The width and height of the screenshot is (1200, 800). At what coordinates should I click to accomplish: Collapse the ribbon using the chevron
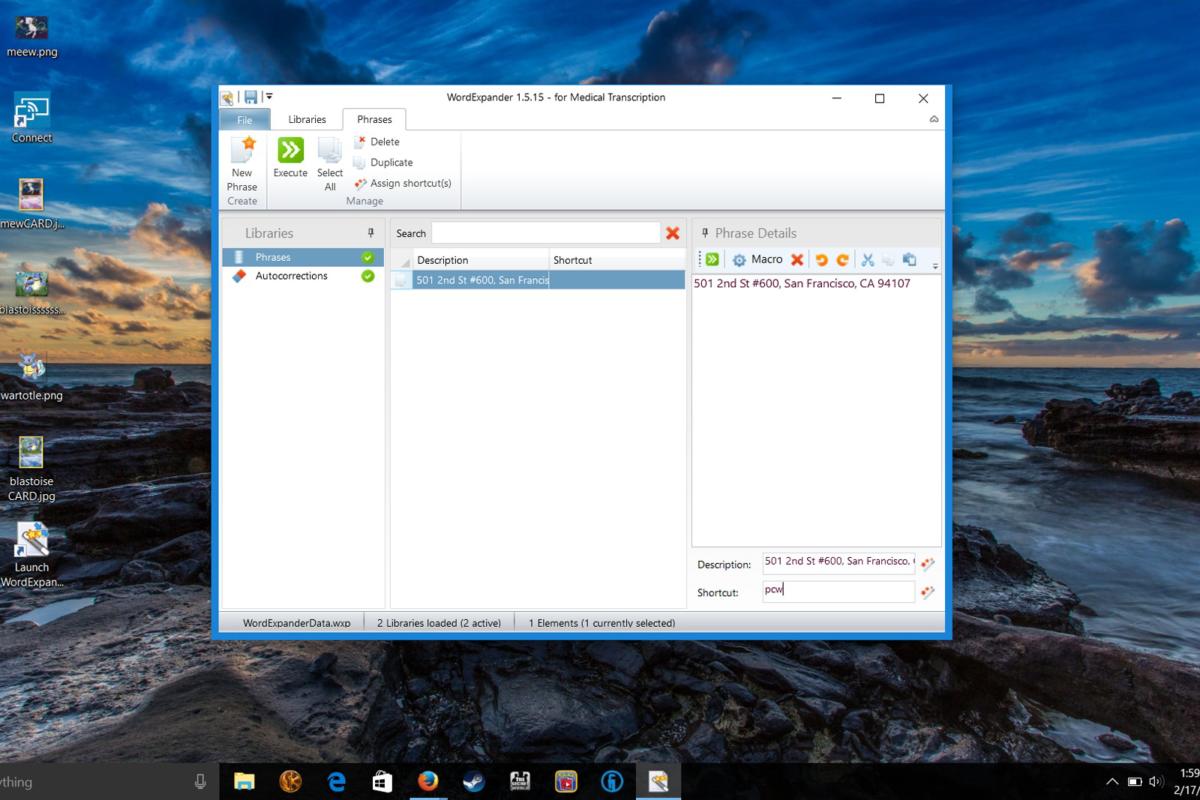click(934, 119)
